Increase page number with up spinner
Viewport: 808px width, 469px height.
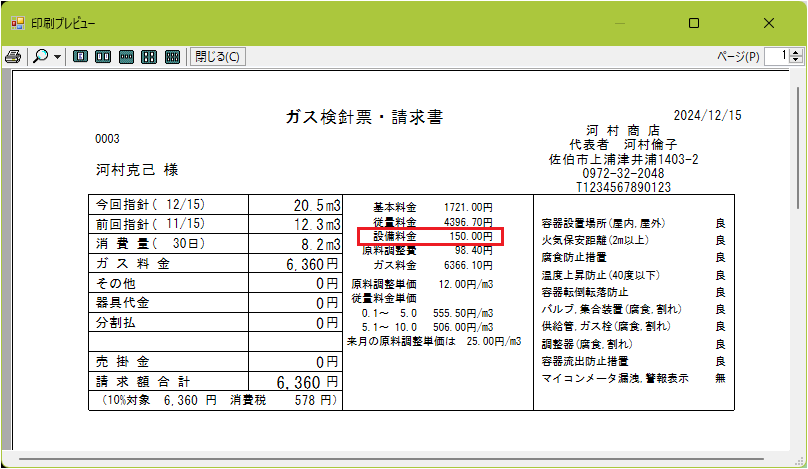(x=796, y=53)
